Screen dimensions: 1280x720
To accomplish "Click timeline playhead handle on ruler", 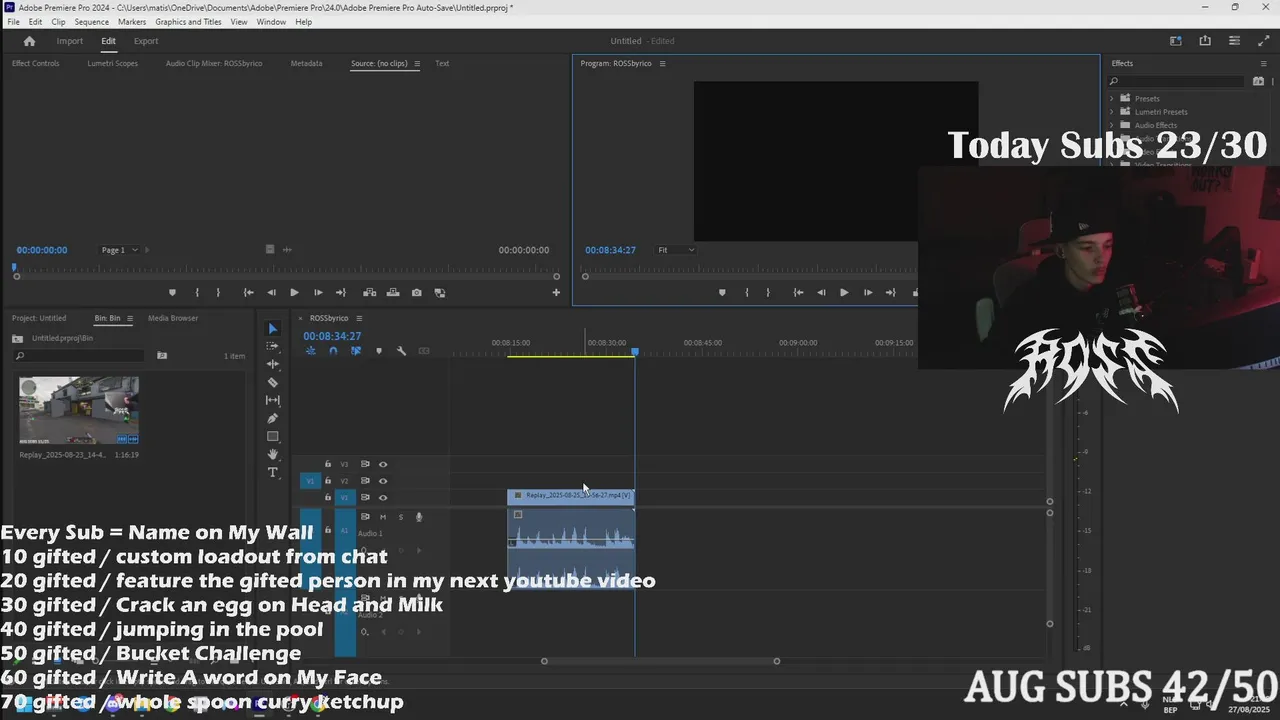I will tap(635, 352).
